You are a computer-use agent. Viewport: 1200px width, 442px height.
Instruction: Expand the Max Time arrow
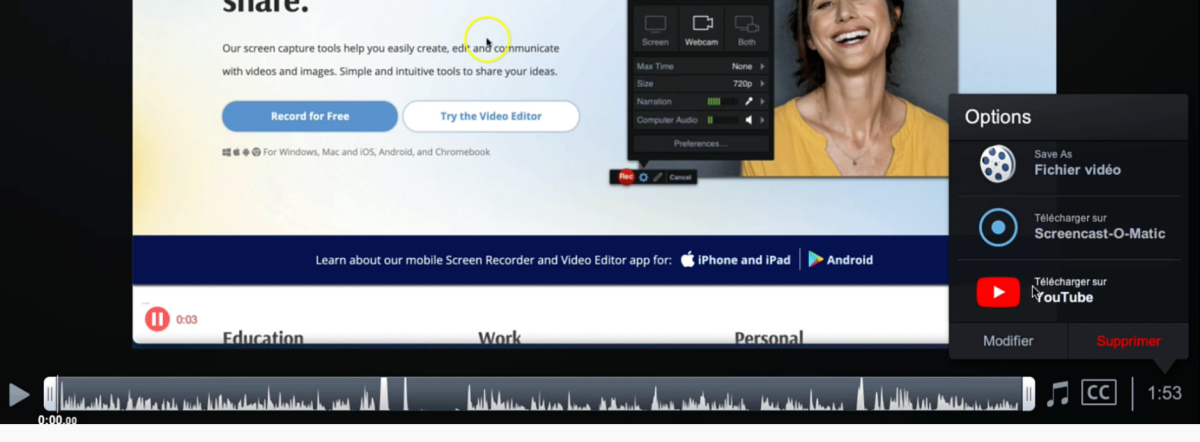pyautogui.click(x=763, y=66)
